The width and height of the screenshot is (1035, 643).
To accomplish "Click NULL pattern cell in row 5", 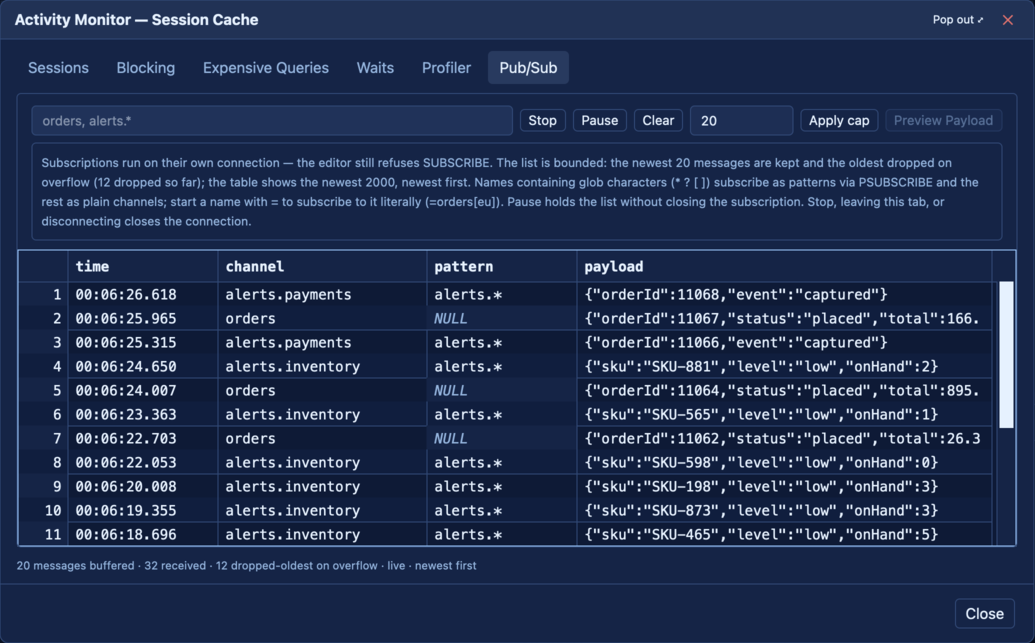I will [502, 391].
